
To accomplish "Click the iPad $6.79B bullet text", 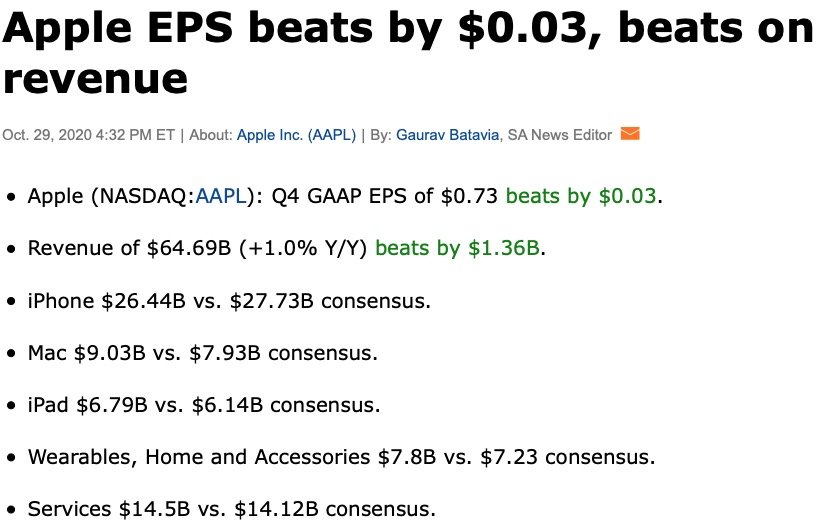I will point(204,405).
